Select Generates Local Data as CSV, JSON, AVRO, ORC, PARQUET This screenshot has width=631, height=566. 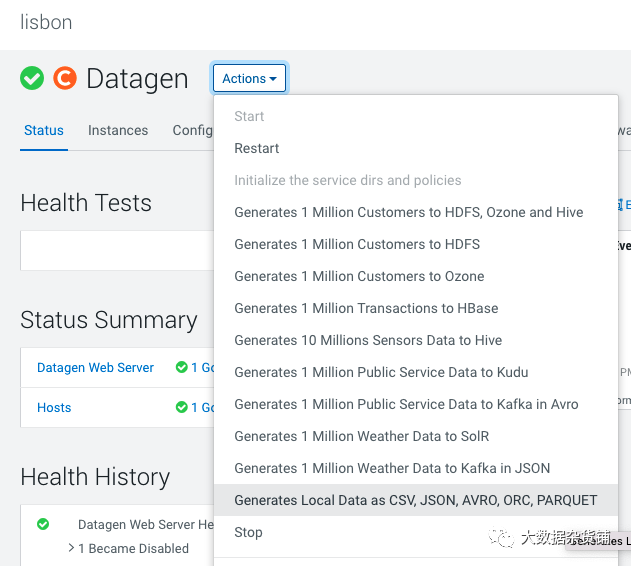click(415, 500)
